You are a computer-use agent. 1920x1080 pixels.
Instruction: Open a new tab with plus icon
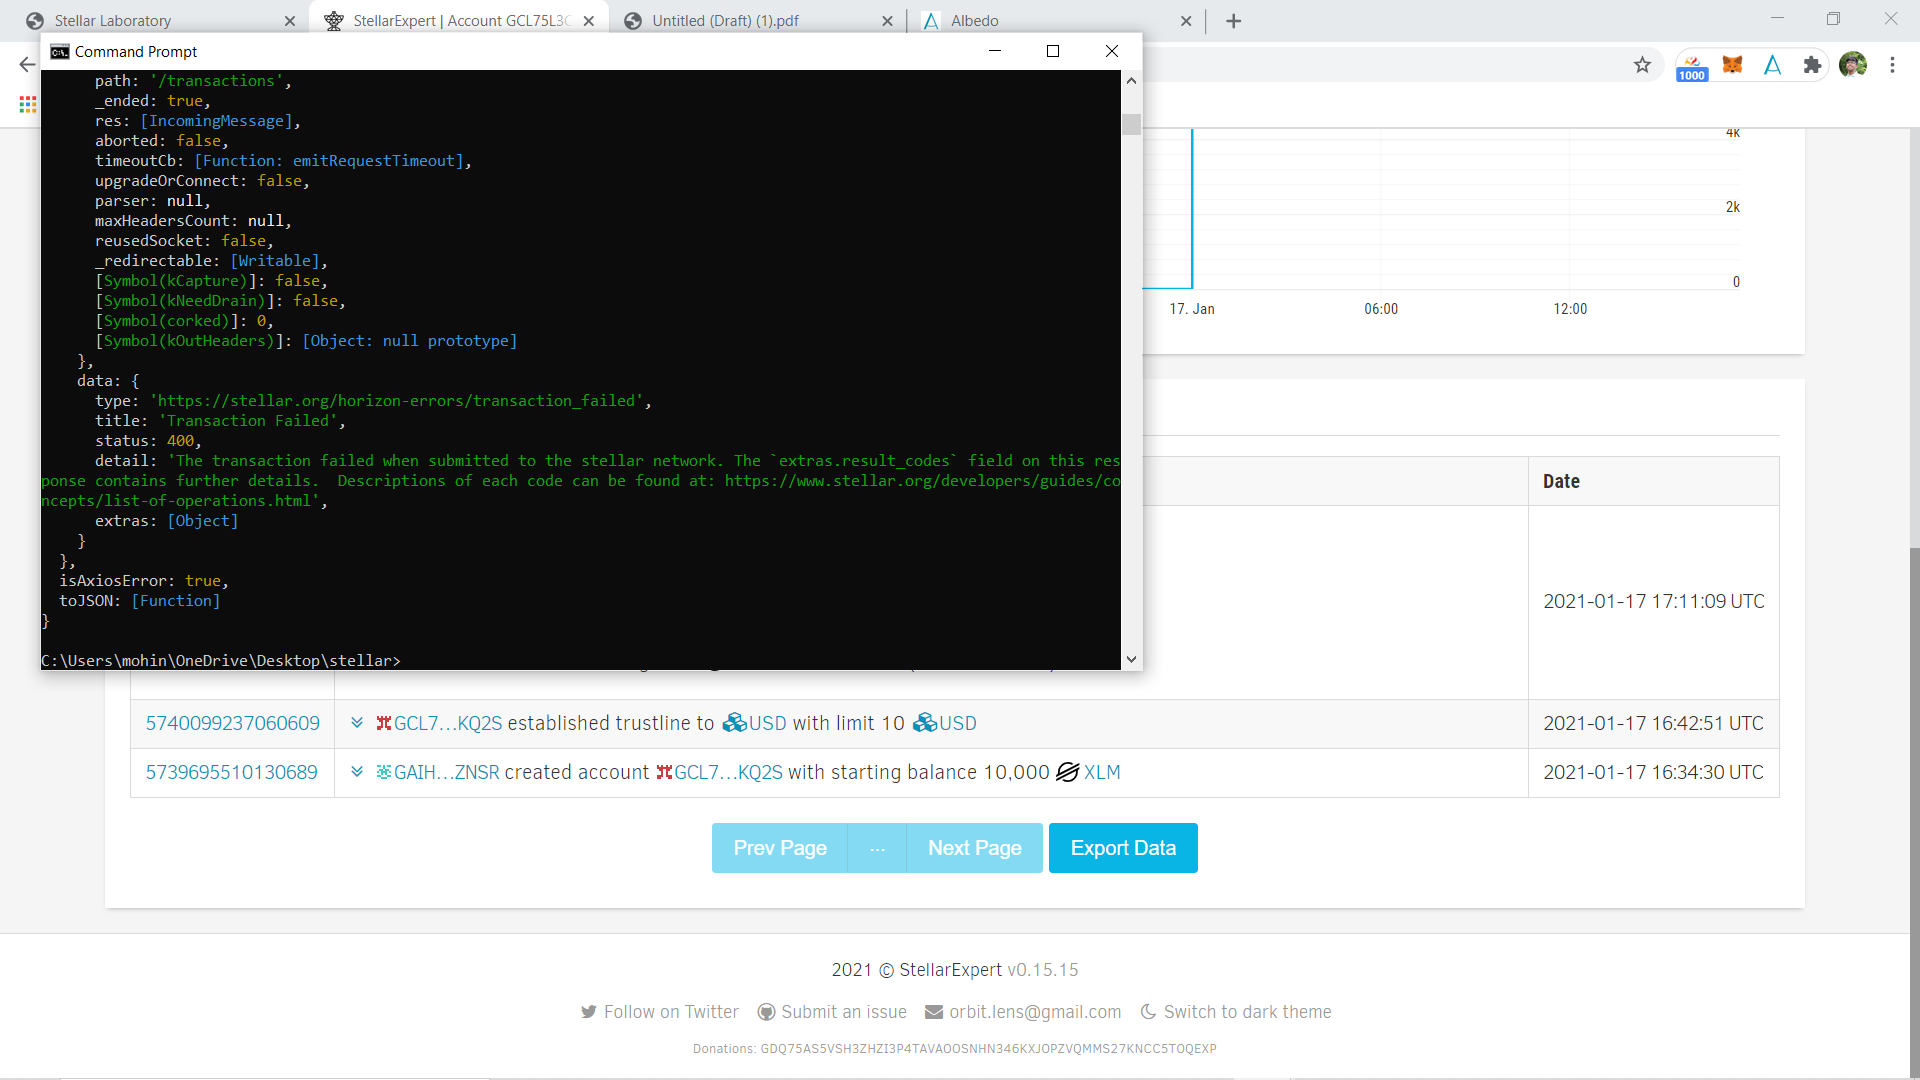pyautogui.click(x=1233, y=21)
